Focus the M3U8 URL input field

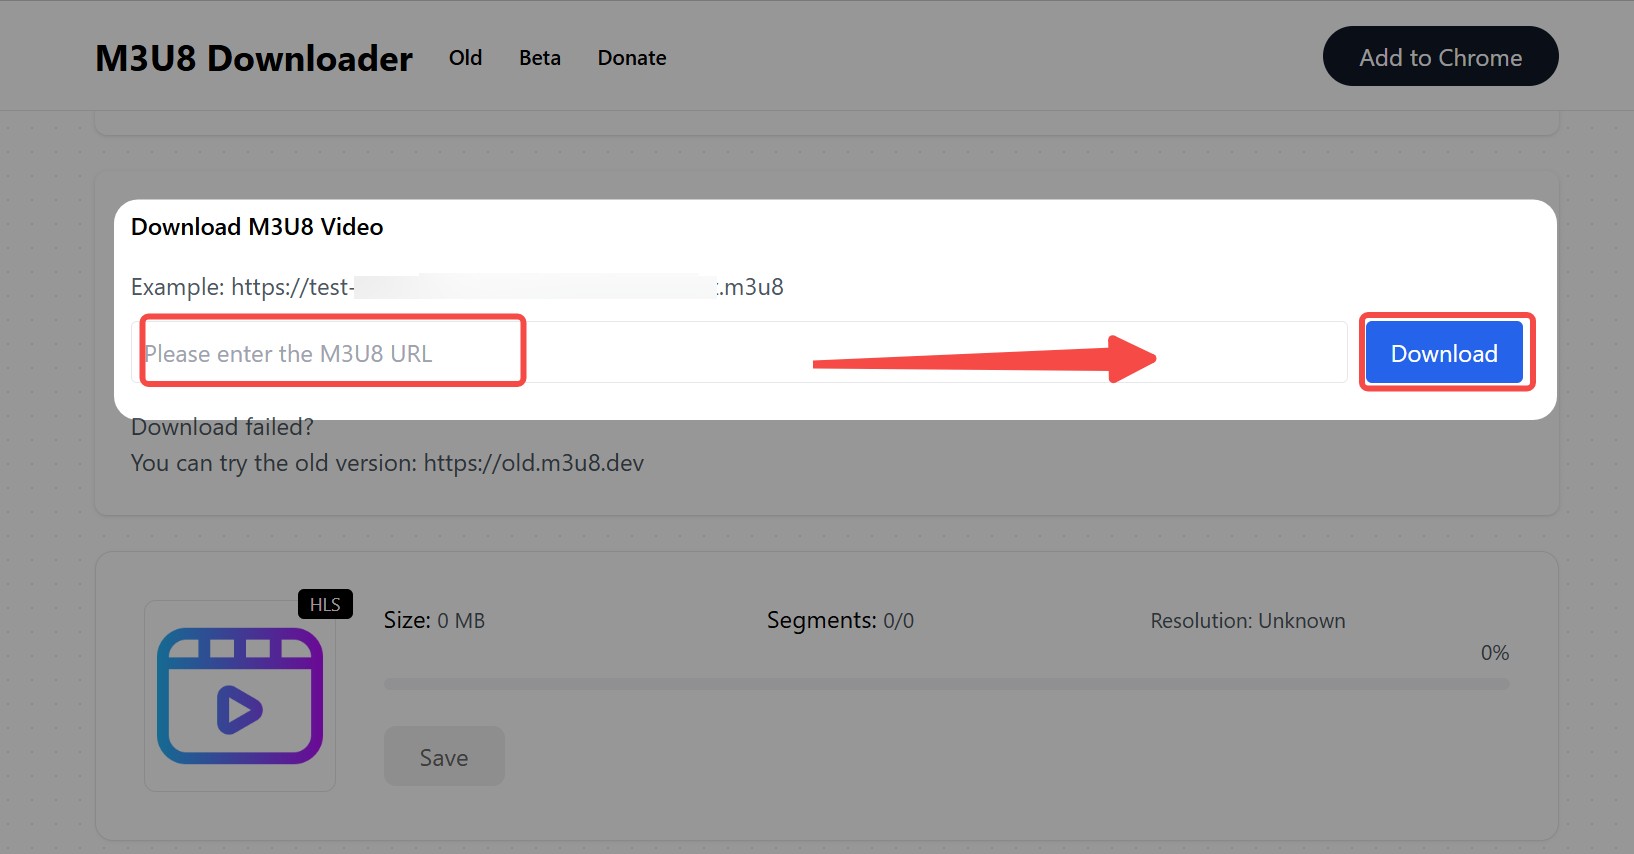coord(739,352)
